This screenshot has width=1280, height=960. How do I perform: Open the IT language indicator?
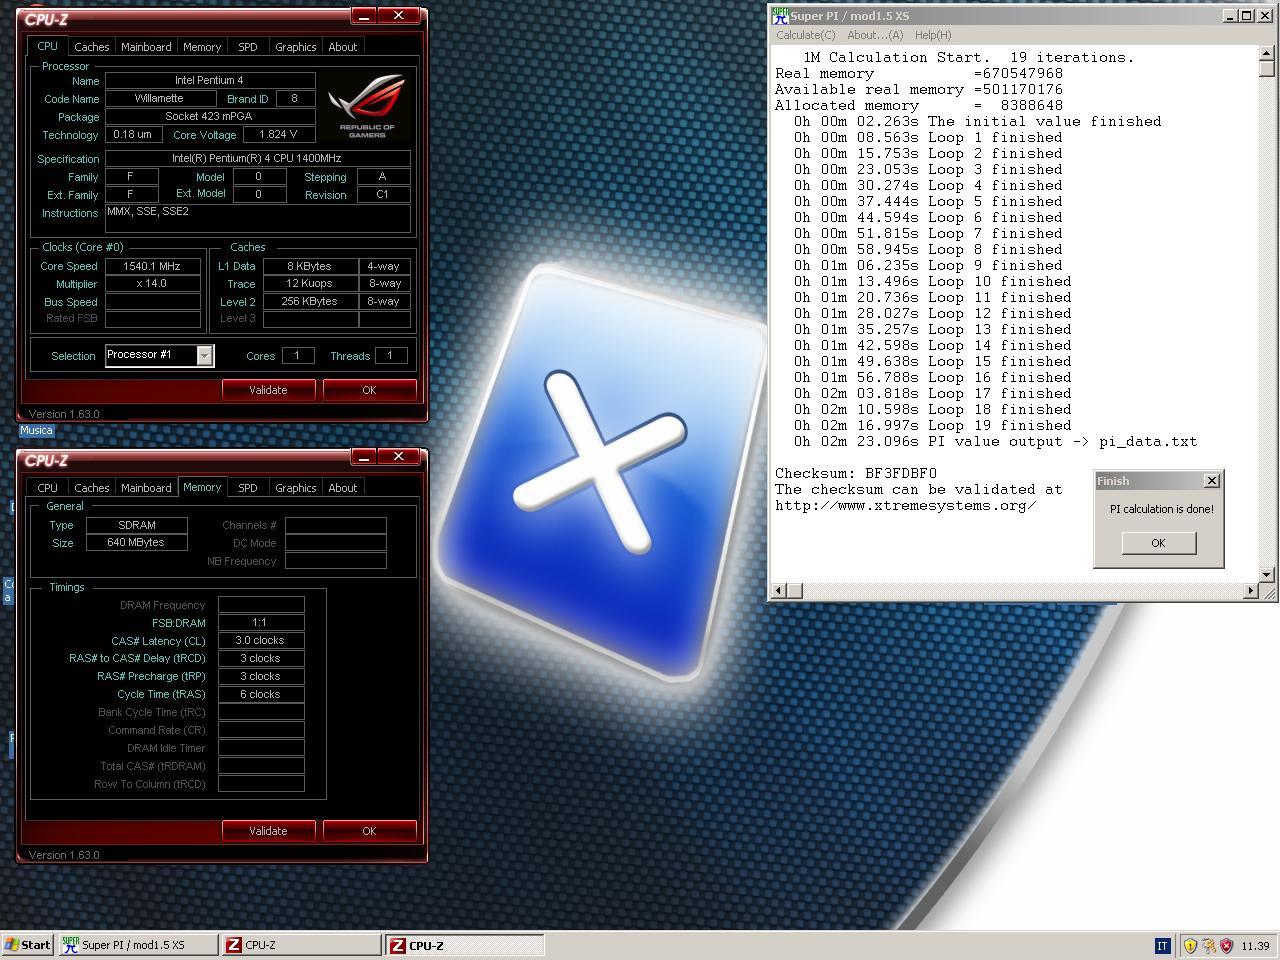click(x=1162, y=945)
